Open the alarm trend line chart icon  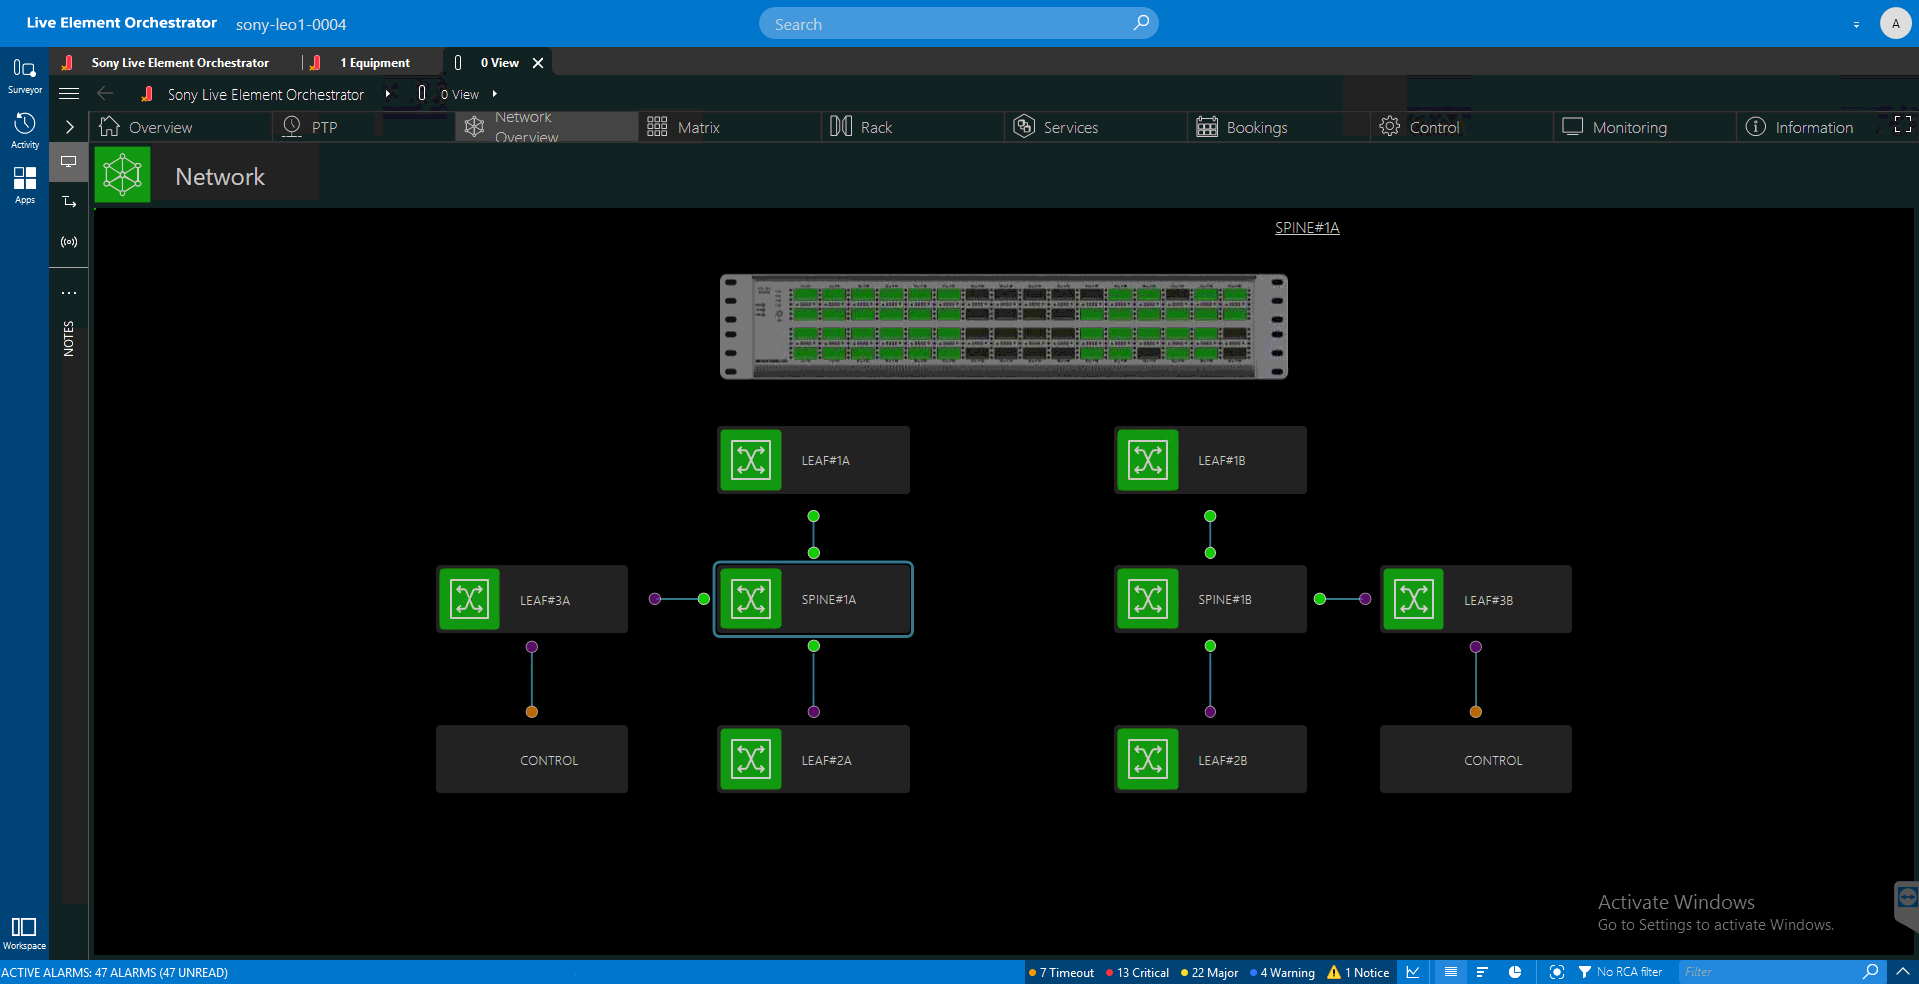[1413, 972]
